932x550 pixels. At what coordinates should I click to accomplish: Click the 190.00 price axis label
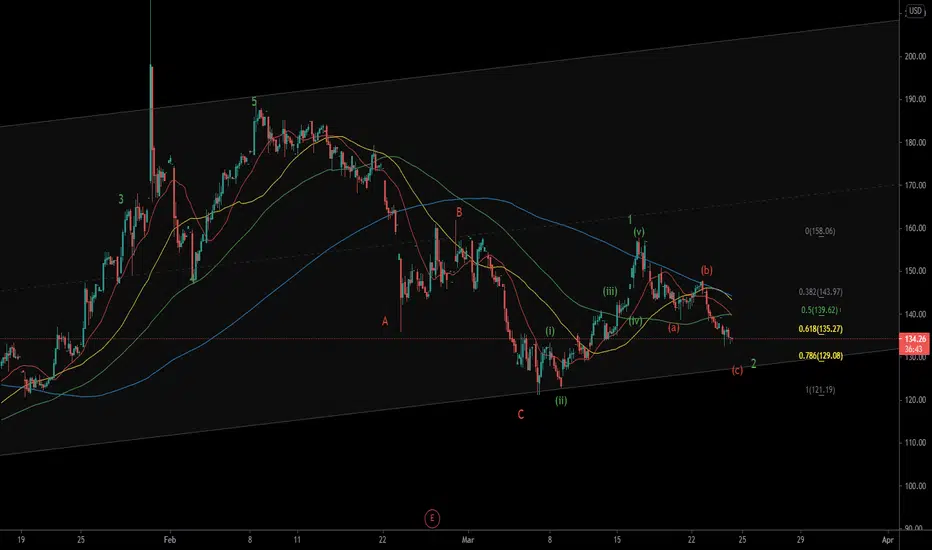pos(915,99)
